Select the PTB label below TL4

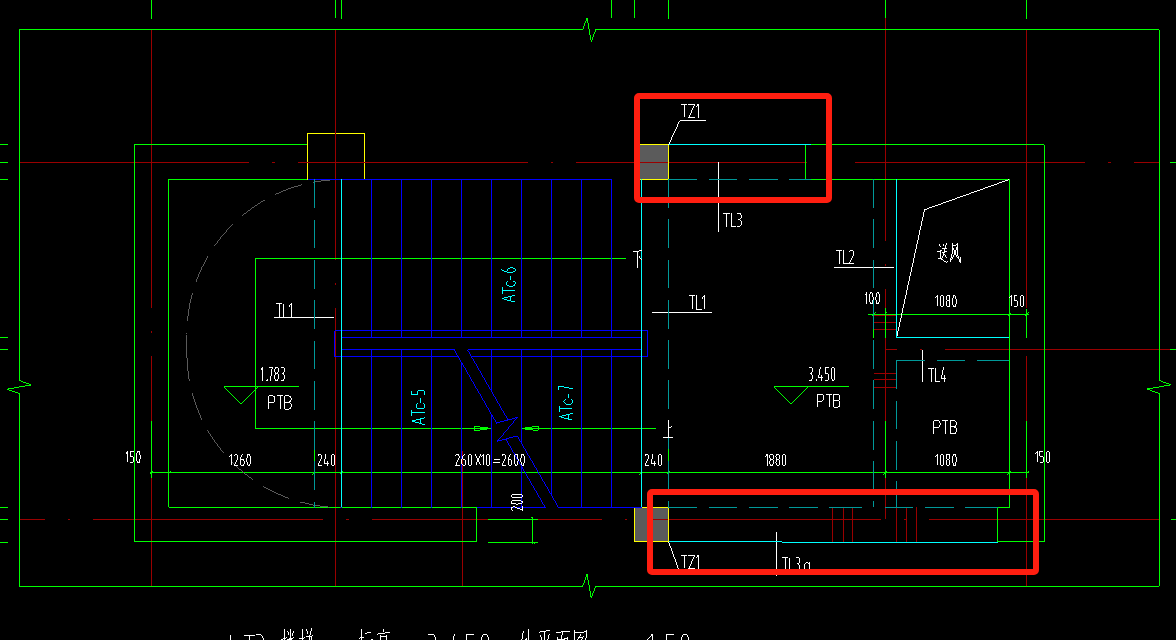(x=944, y=427)
